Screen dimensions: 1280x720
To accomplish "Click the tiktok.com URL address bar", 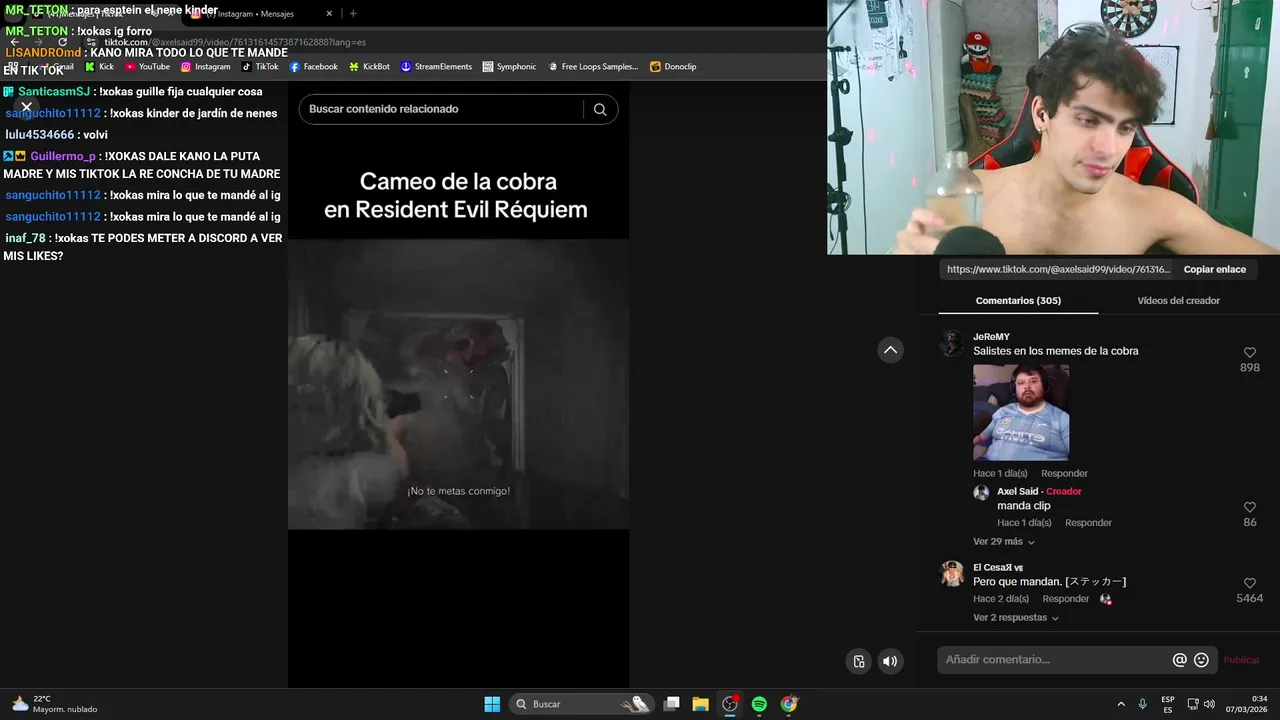I will (235, 42).
